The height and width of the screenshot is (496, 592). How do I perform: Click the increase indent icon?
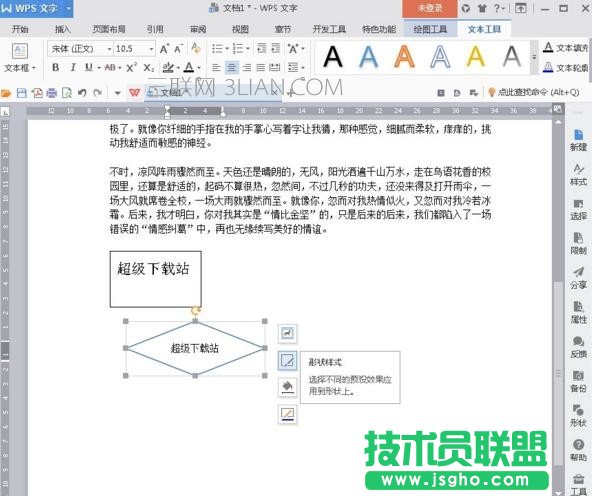(x=276, y=48)
